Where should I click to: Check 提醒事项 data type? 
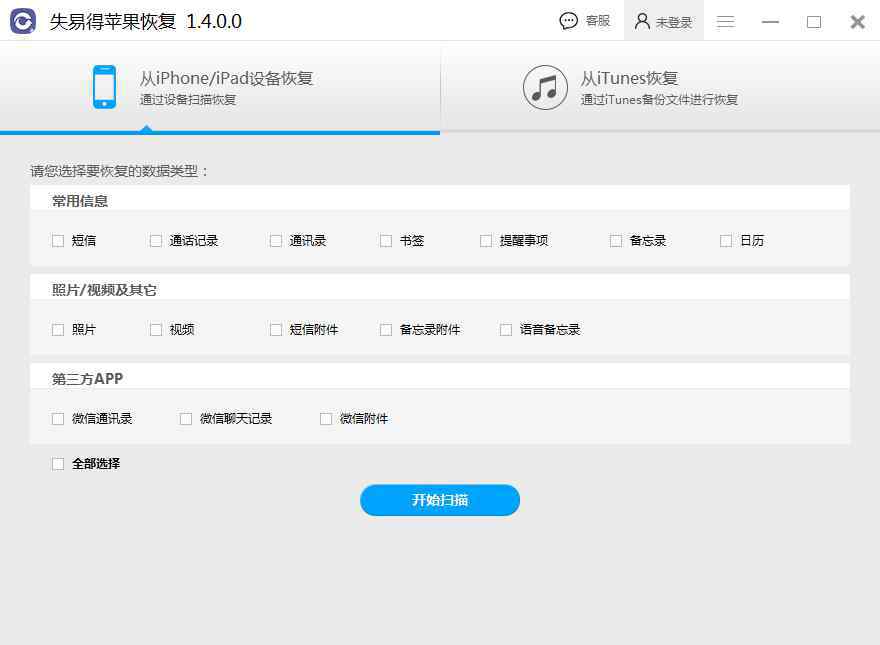(x=486, y=241)
